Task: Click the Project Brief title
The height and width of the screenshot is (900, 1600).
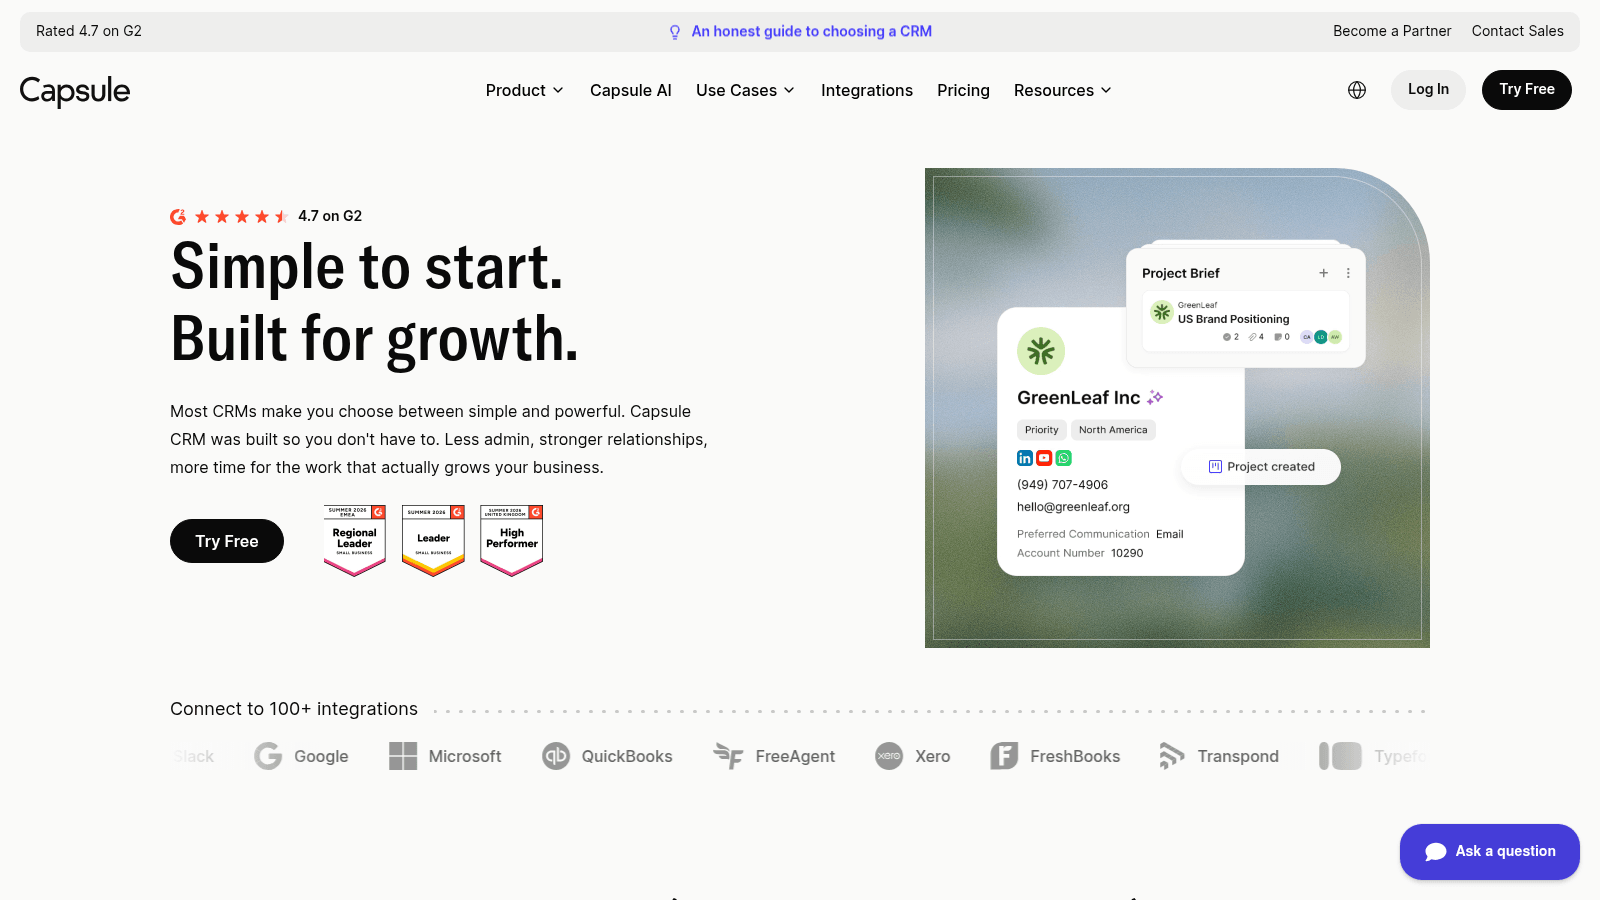Action: [1181, 273]
